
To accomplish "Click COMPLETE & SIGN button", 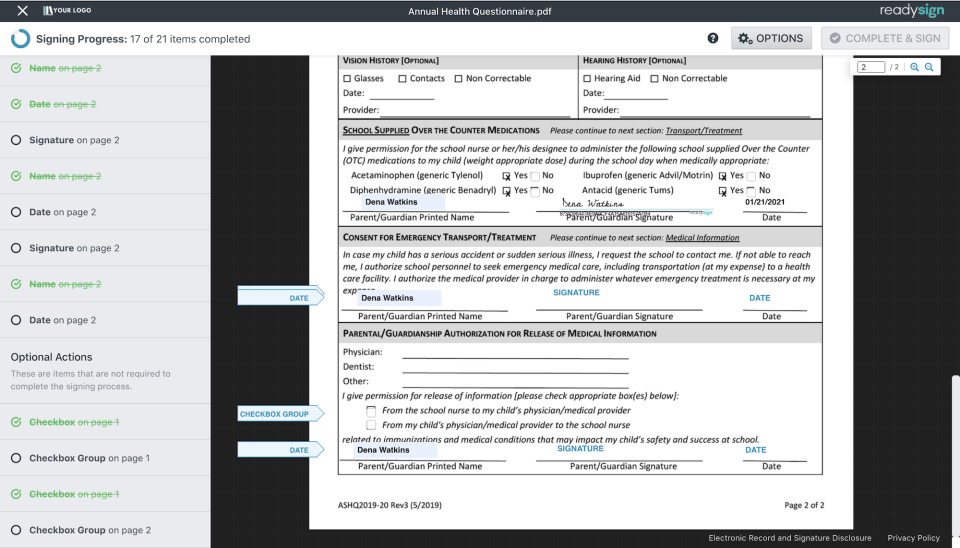I will click(885, 38).
